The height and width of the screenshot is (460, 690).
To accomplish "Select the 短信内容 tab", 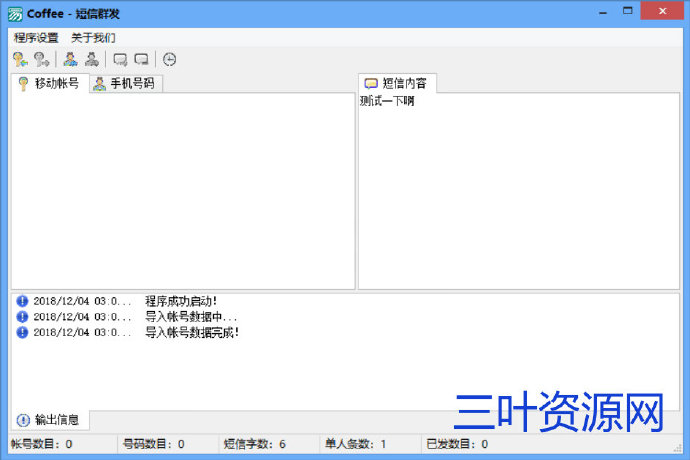I will click(x=397, y=83).
